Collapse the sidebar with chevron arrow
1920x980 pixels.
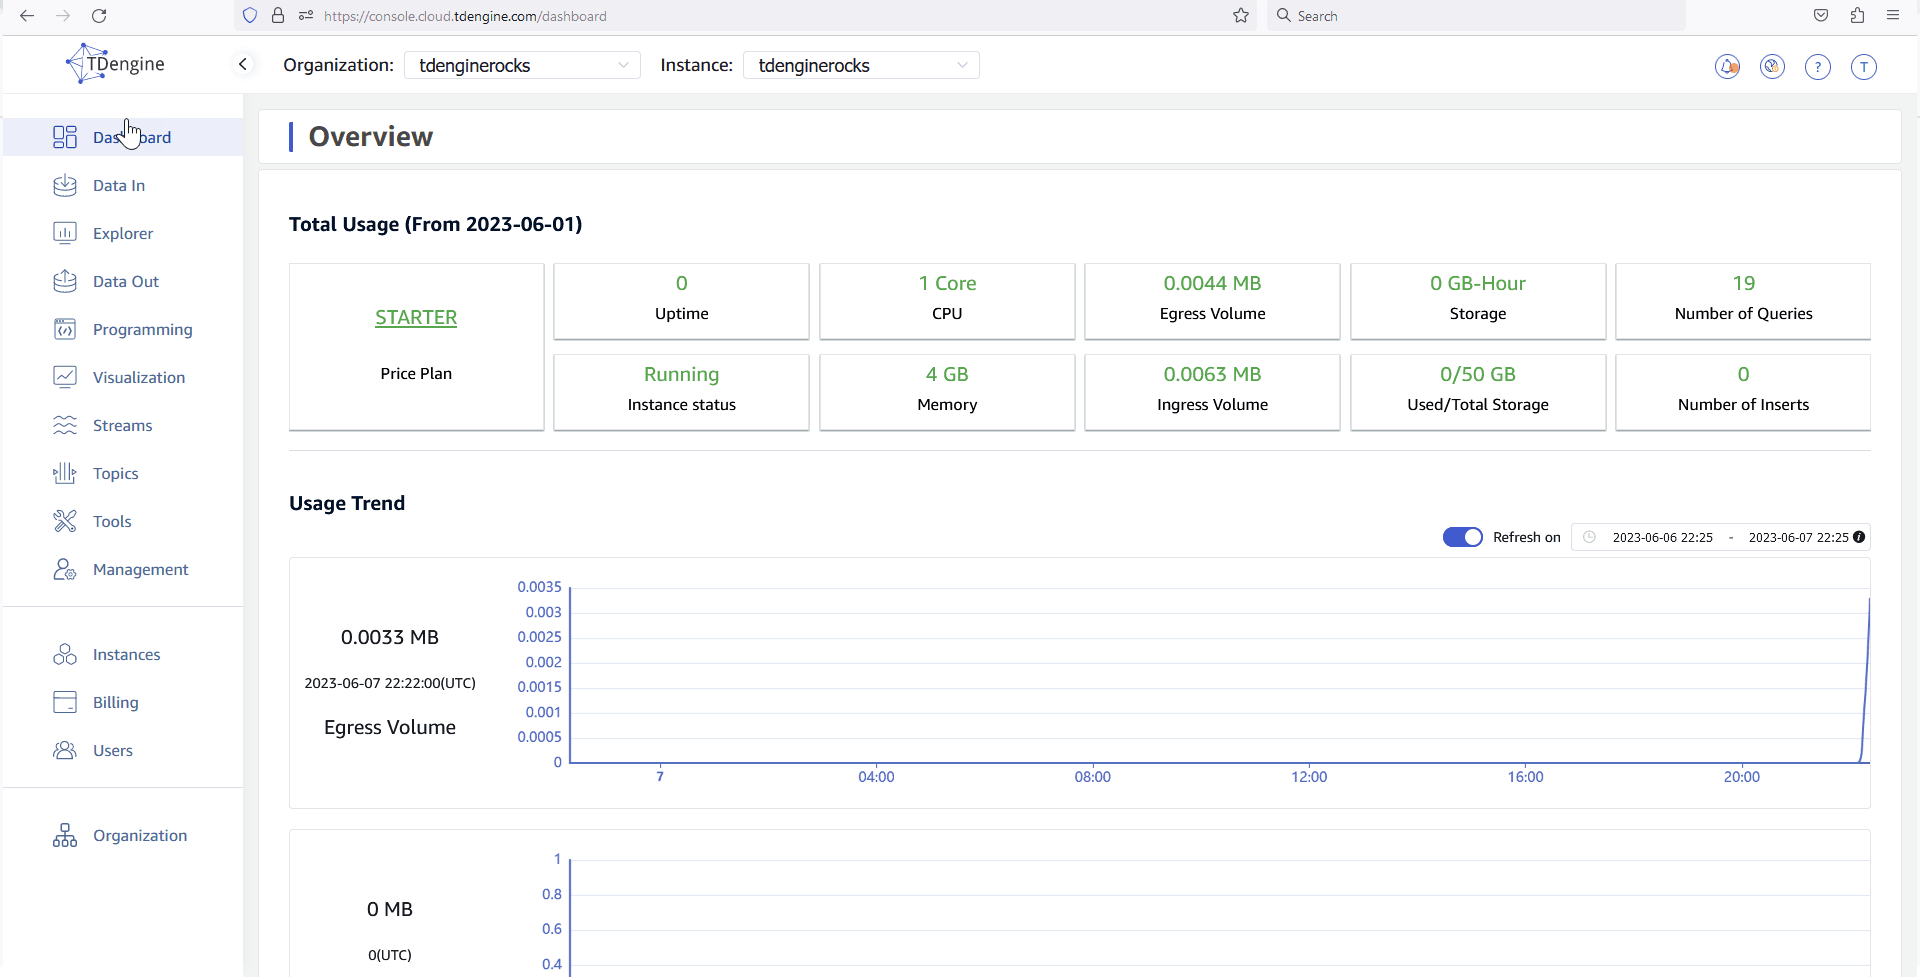[x=243, y=65]
